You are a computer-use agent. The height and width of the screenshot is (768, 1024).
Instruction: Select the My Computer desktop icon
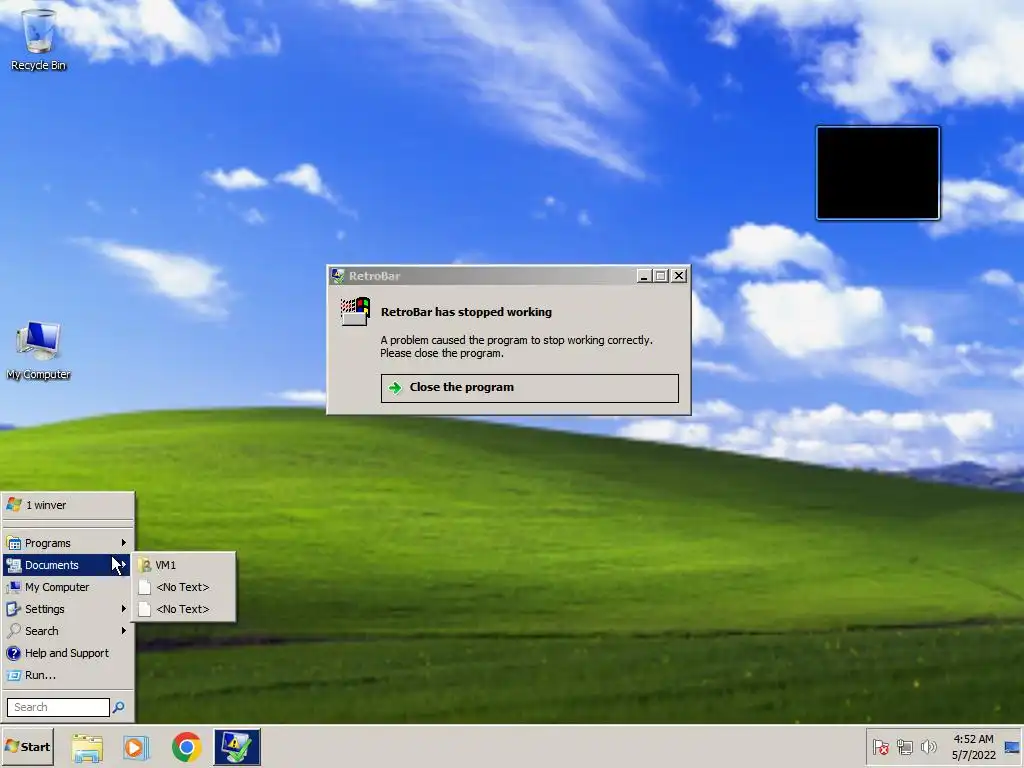(x=39, y=351)
